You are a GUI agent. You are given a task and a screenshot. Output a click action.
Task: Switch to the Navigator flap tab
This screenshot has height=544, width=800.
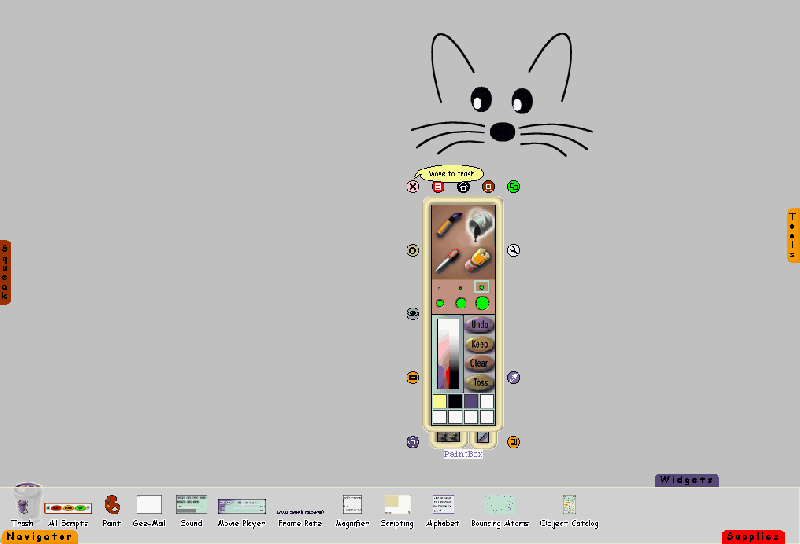point(40,537)
